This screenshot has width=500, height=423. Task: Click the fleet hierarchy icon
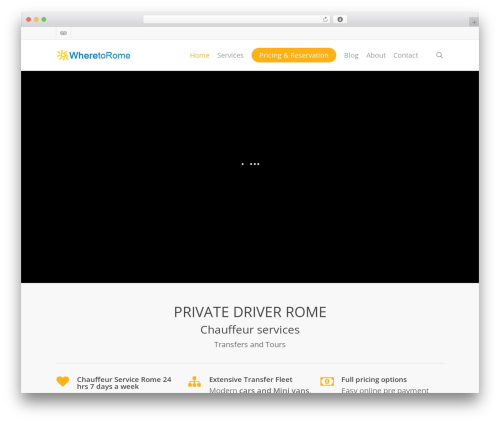coord(194,381)
